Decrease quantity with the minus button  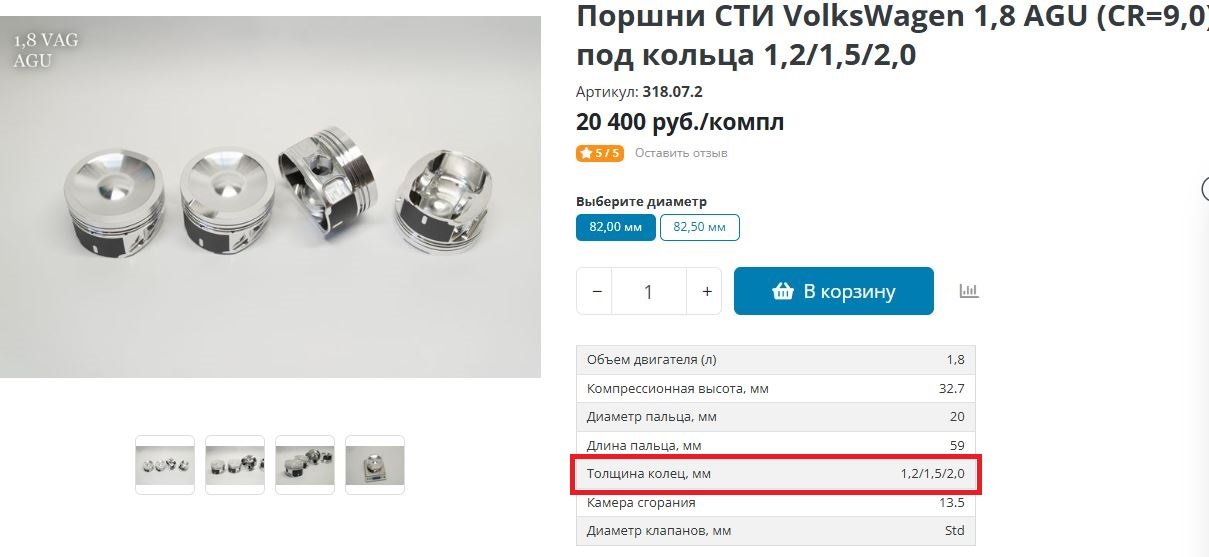(596, 291)
